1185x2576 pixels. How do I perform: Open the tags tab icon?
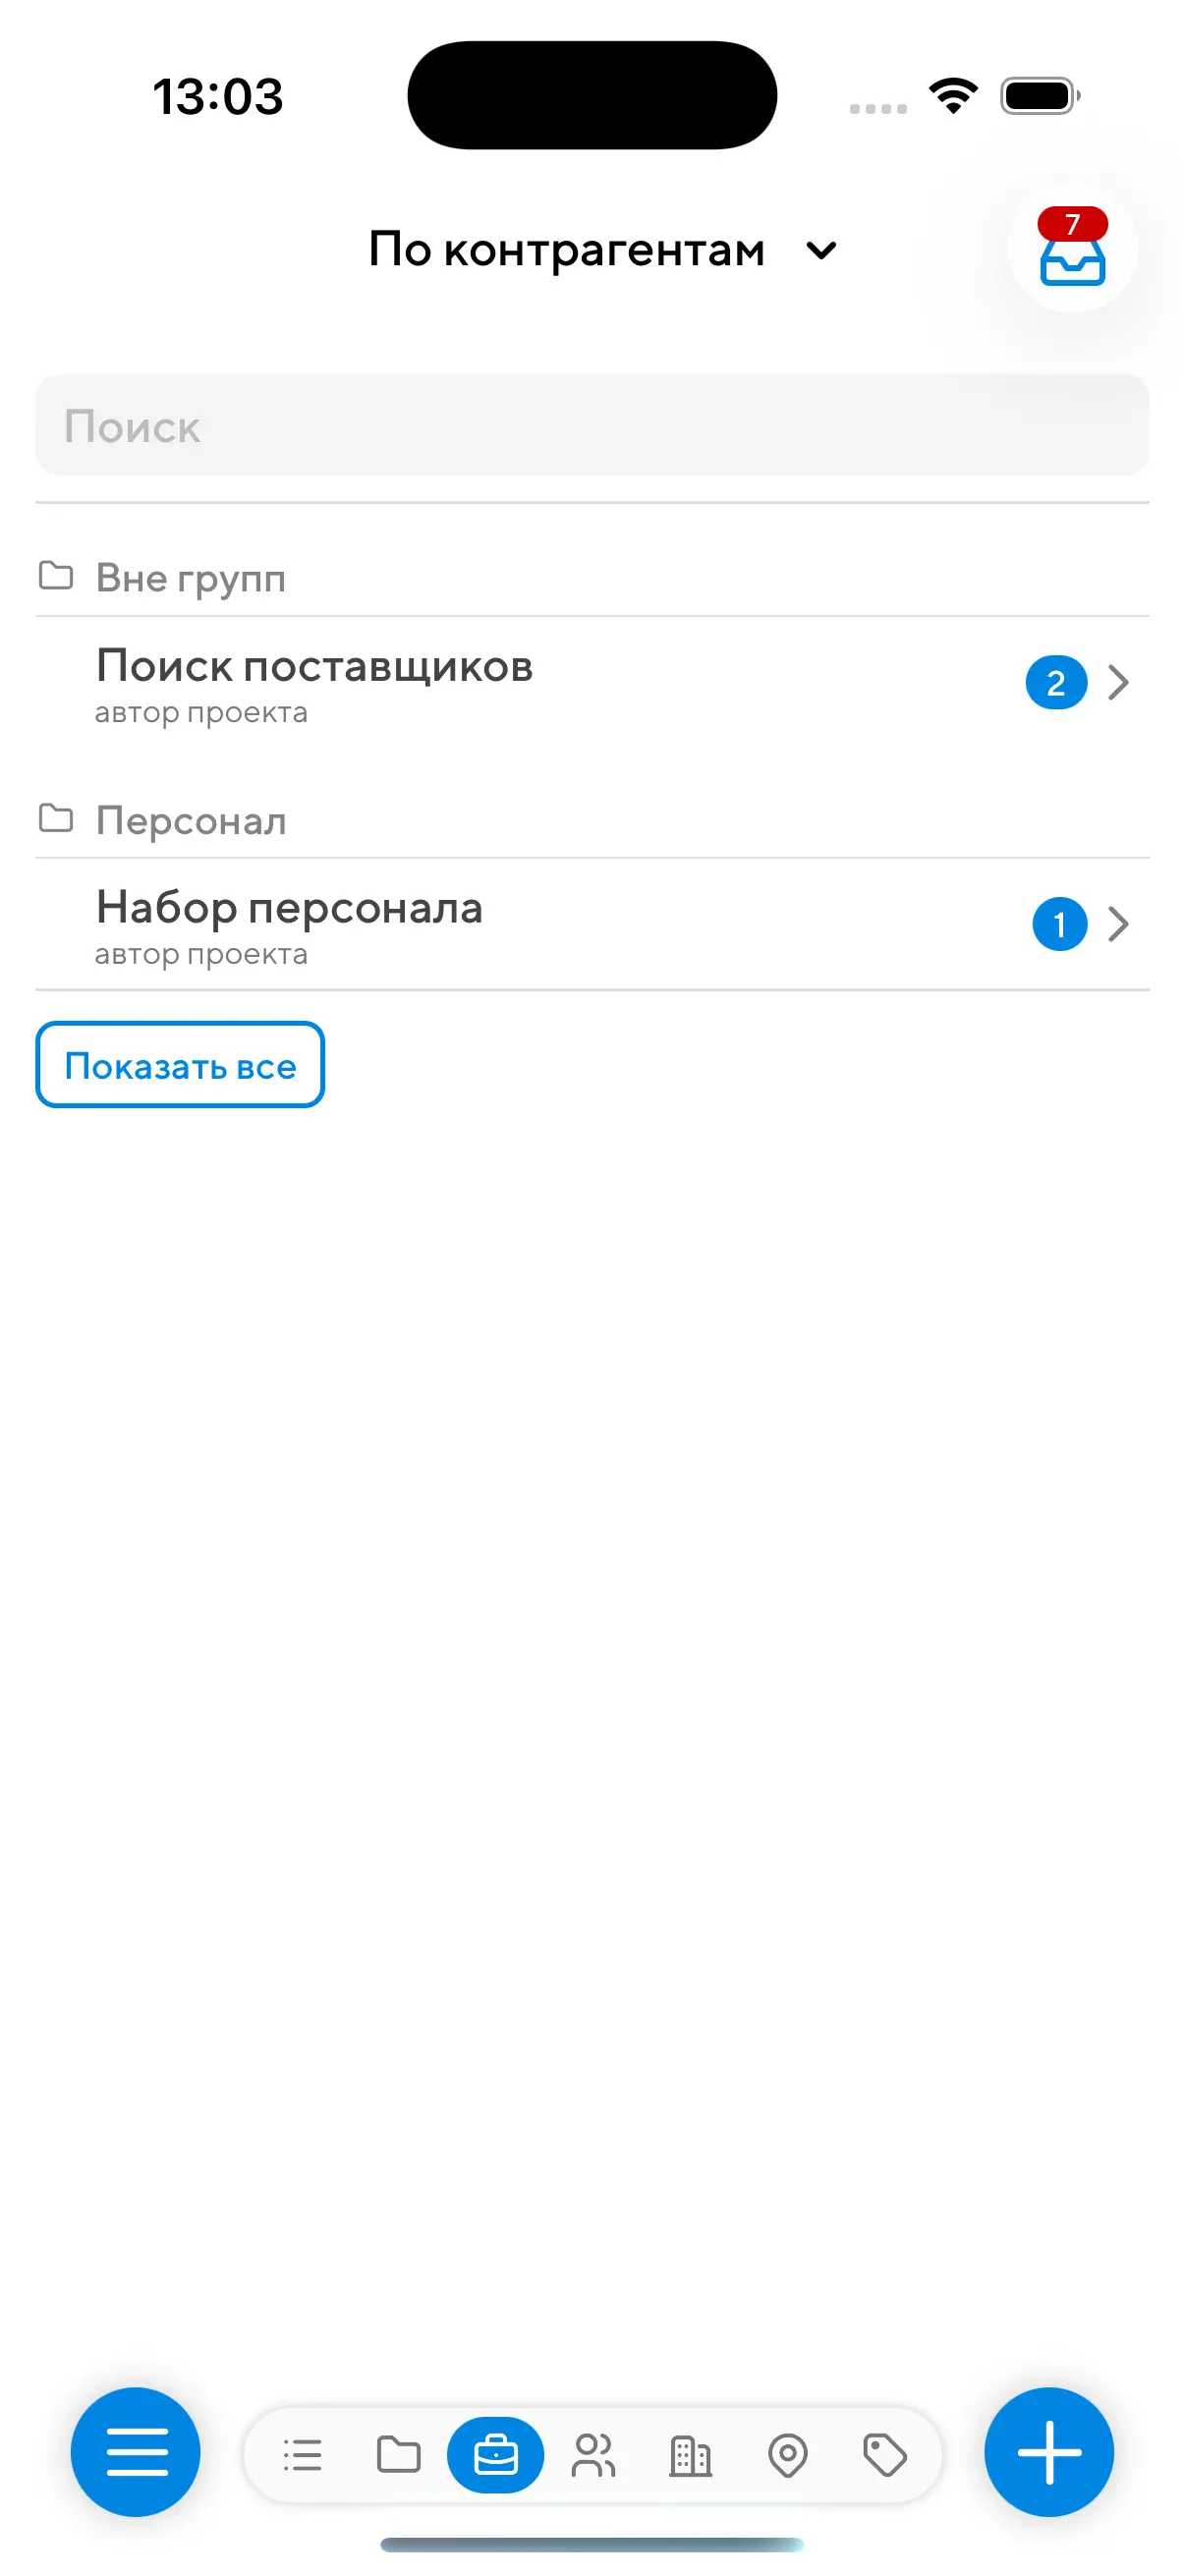pyautogui.click(x=884, y=2454)
